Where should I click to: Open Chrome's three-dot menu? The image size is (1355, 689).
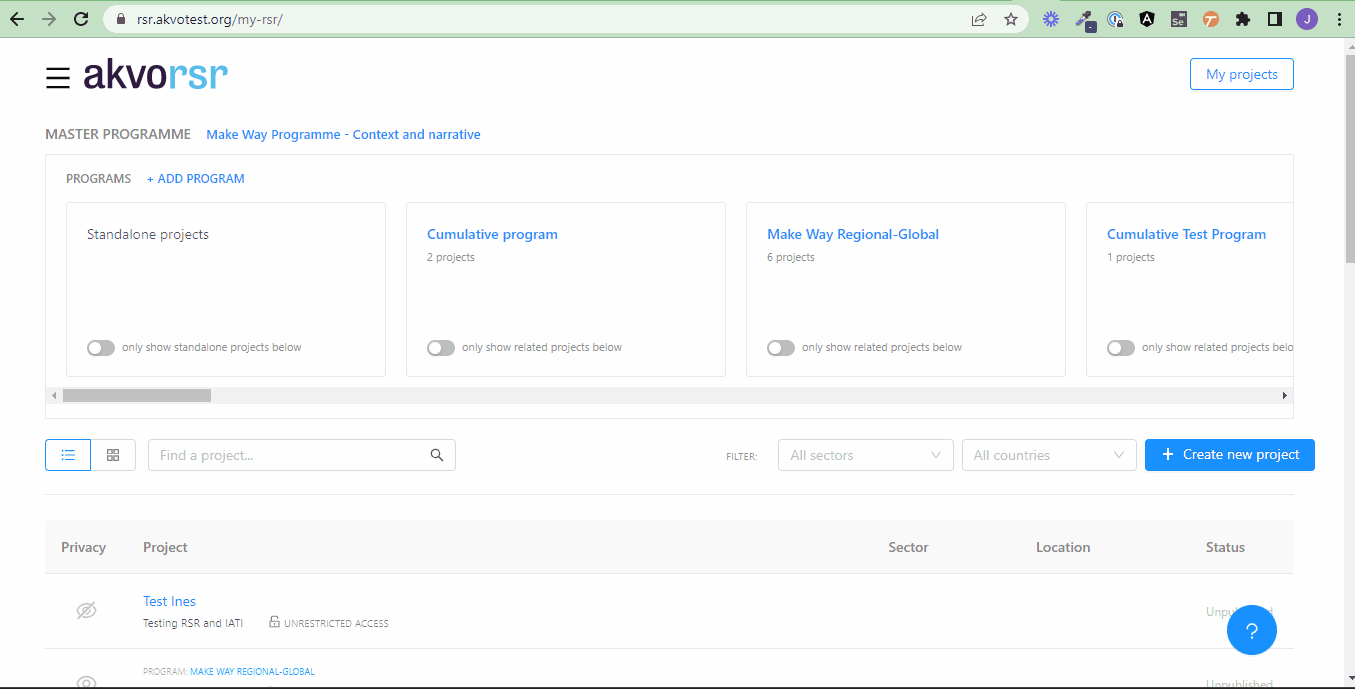pyautogui.click(x=1339, y=19)
